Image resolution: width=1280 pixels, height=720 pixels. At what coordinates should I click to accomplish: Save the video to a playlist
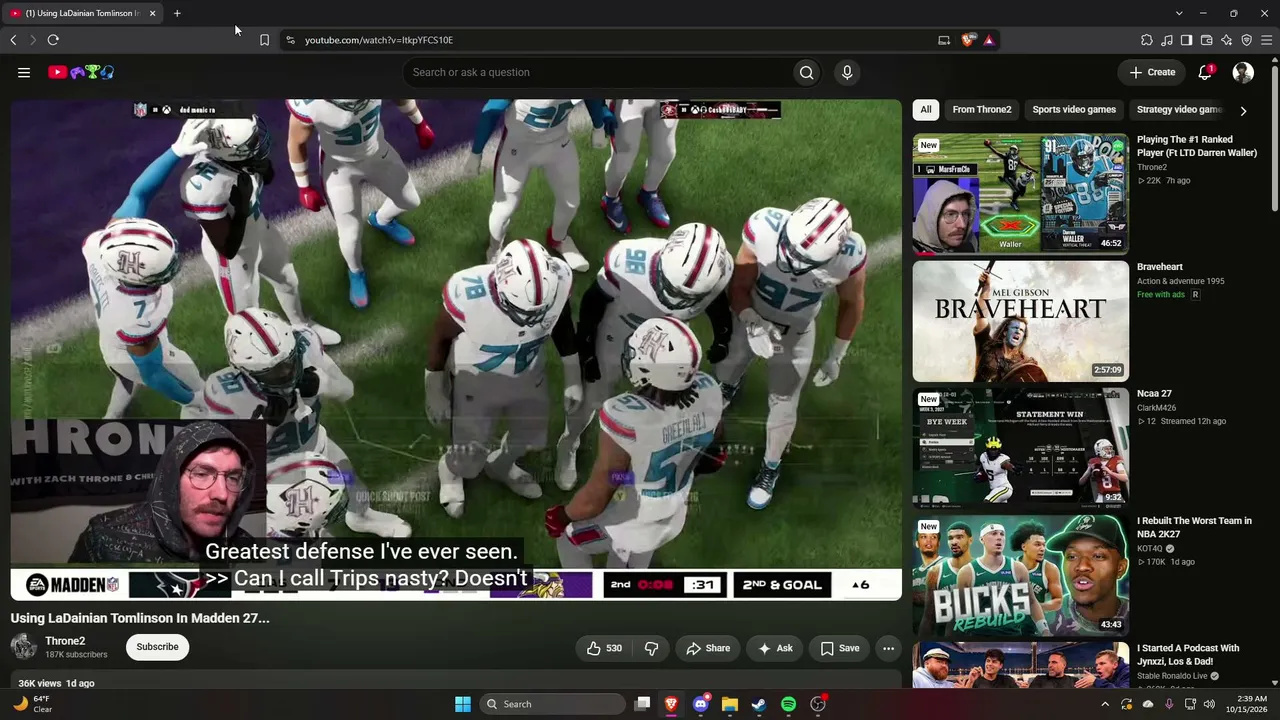click(840, 648)
